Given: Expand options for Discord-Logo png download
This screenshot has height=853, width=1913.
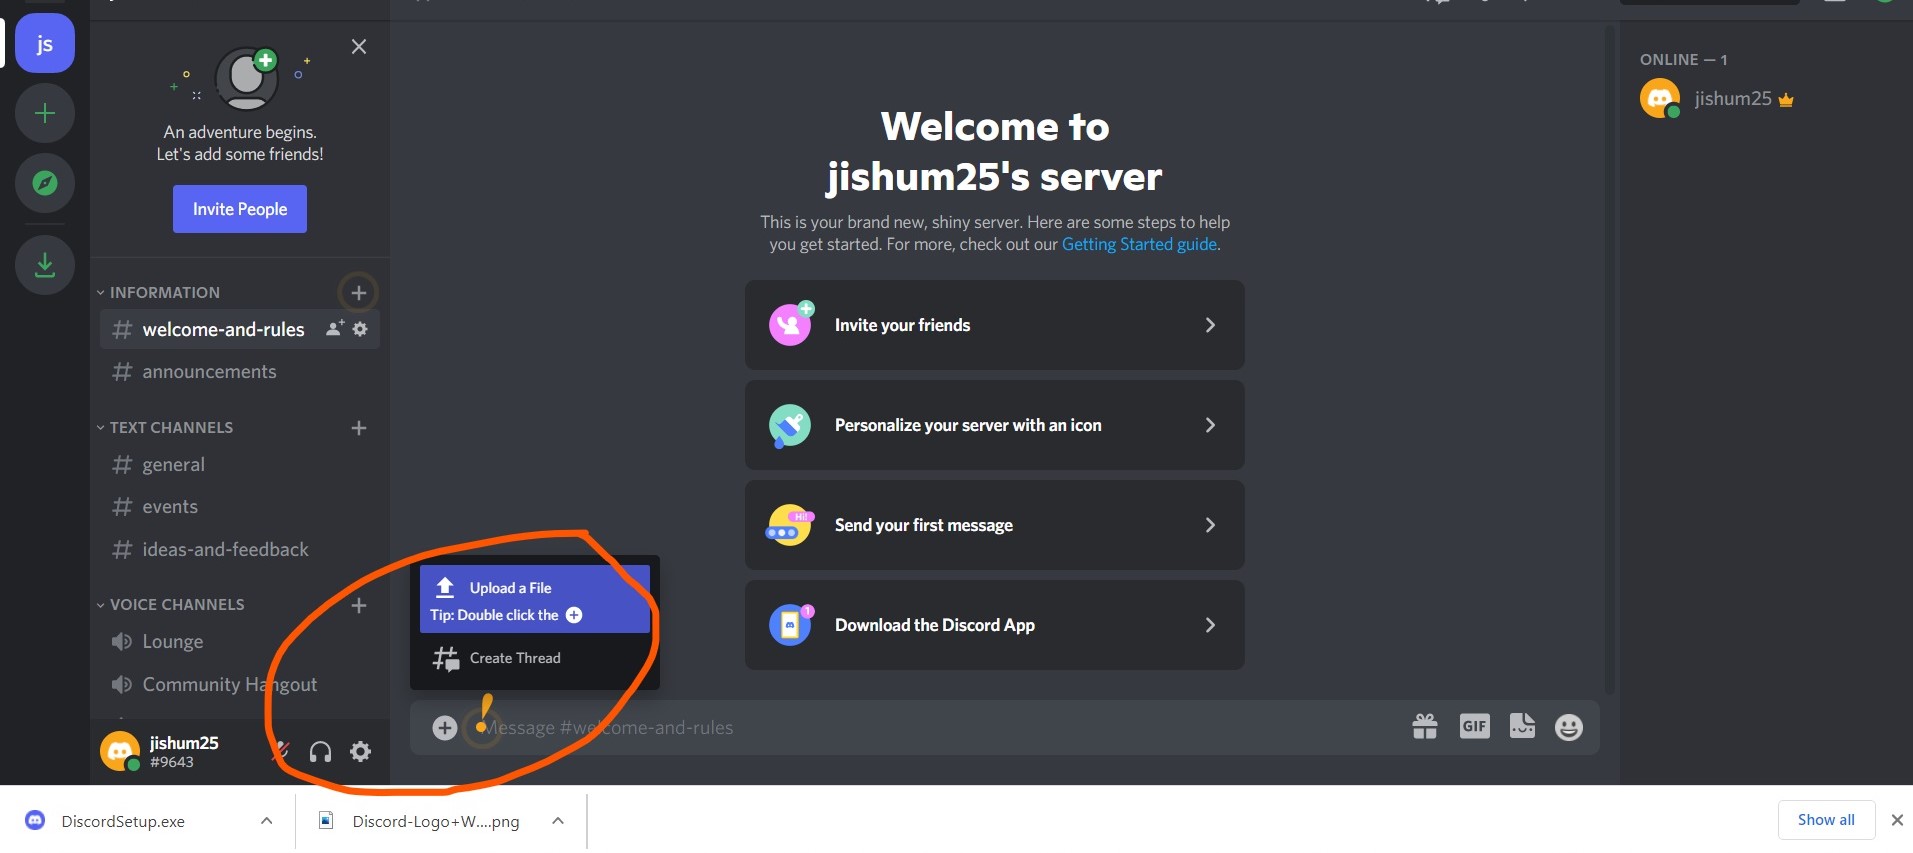Looking at the screenshot, I should (558, 821).
